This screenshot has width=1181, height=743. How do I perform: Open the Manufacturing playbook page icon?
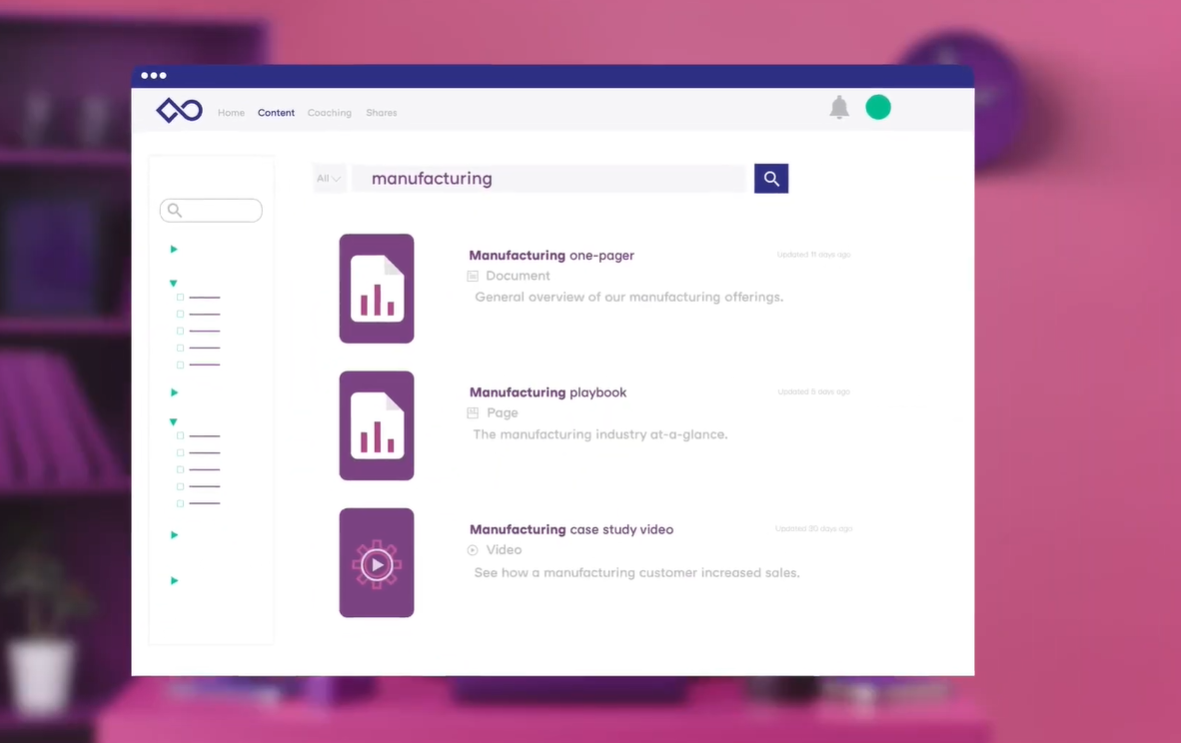pyautogui.click(x=376, y=426)
